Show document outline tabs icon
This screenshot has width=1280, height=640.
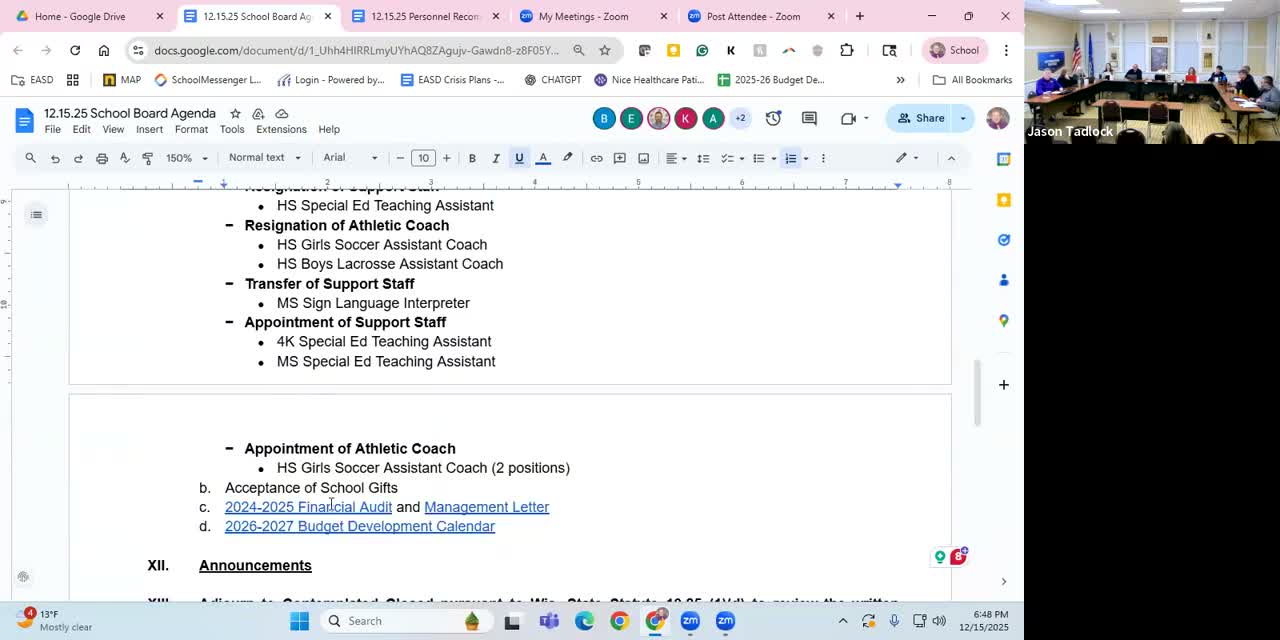[36, 215]
